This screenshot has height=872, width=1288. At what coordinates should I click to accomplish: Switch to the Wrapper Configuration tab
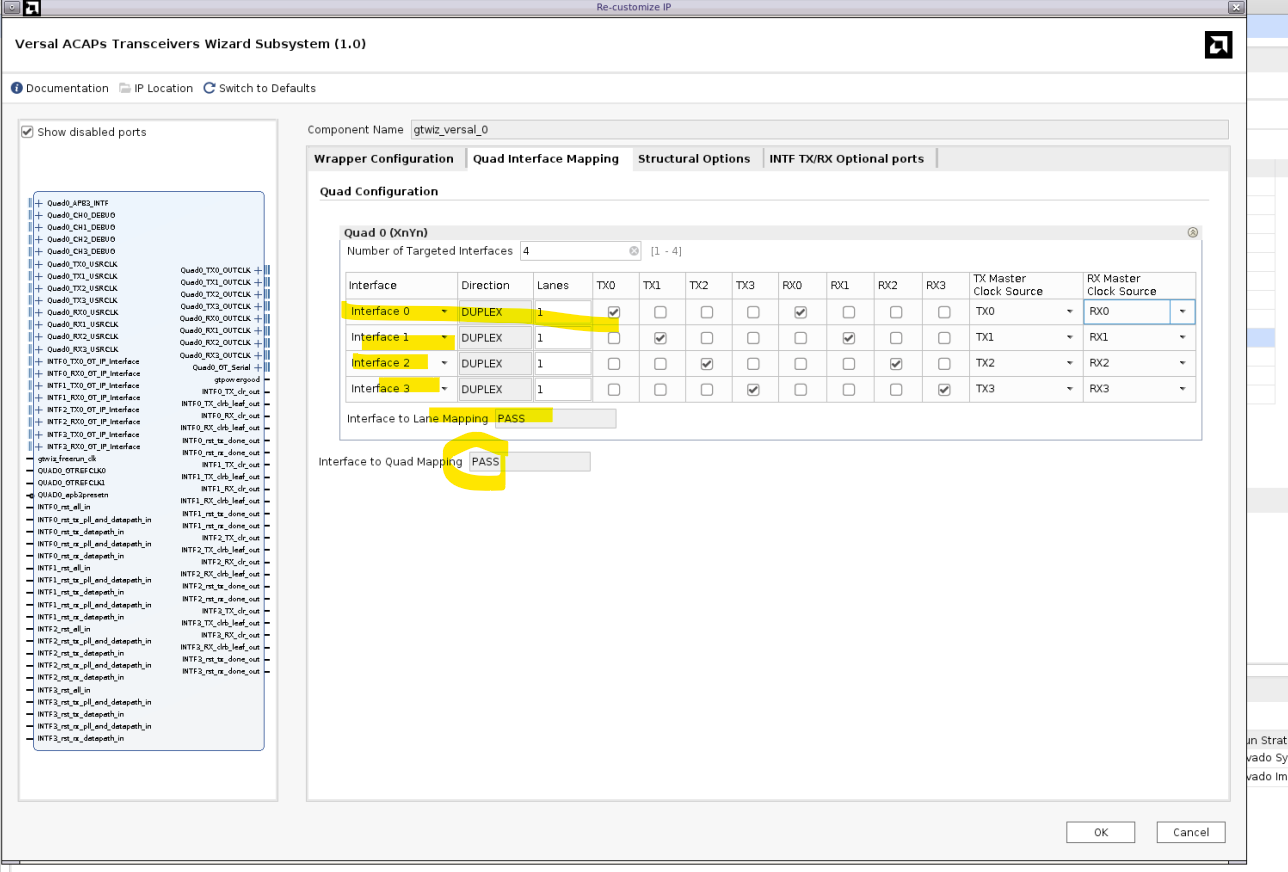(384, 159)
